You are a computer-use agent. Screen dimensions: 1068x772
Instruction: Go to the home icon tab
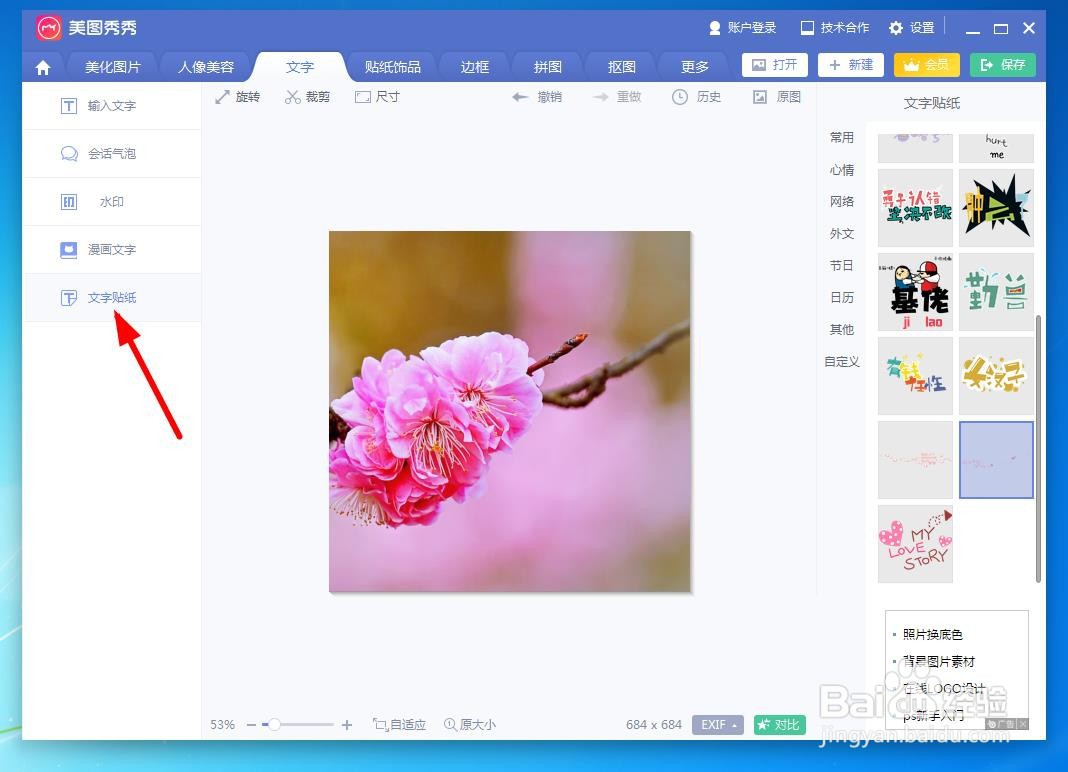(43, 67)
